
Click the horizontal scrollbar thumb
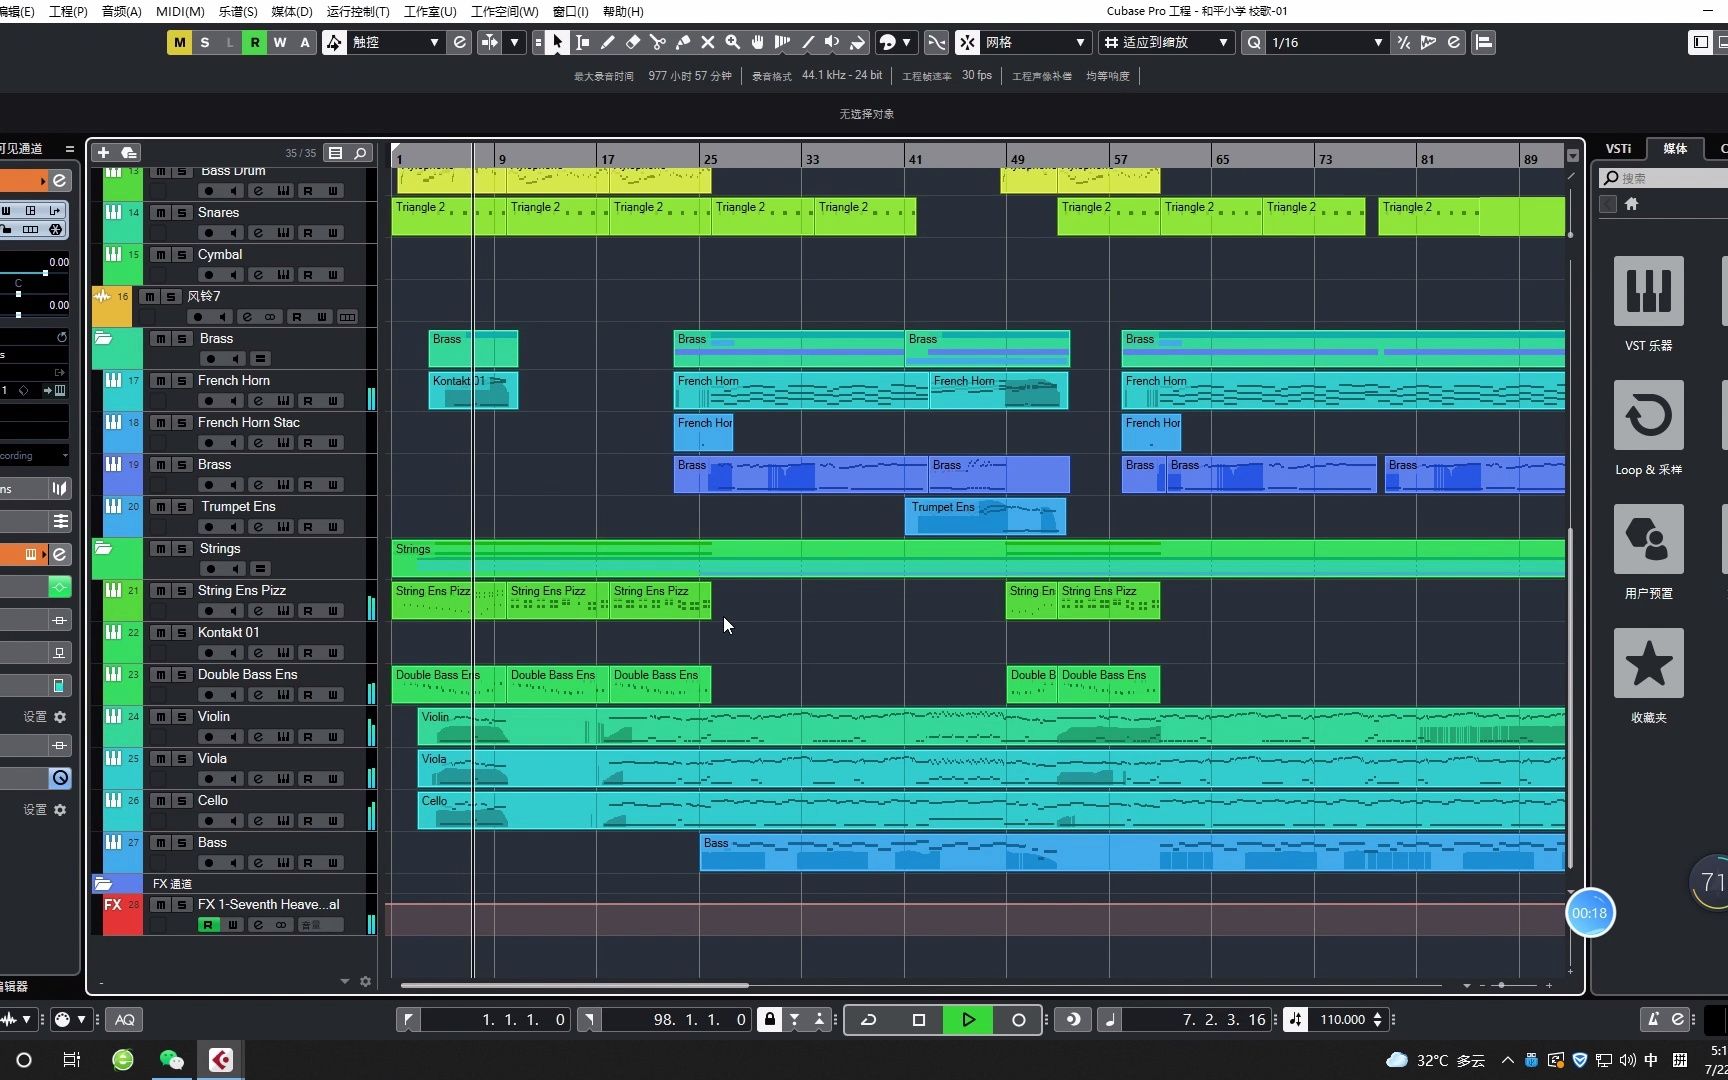tap(575, 985)
